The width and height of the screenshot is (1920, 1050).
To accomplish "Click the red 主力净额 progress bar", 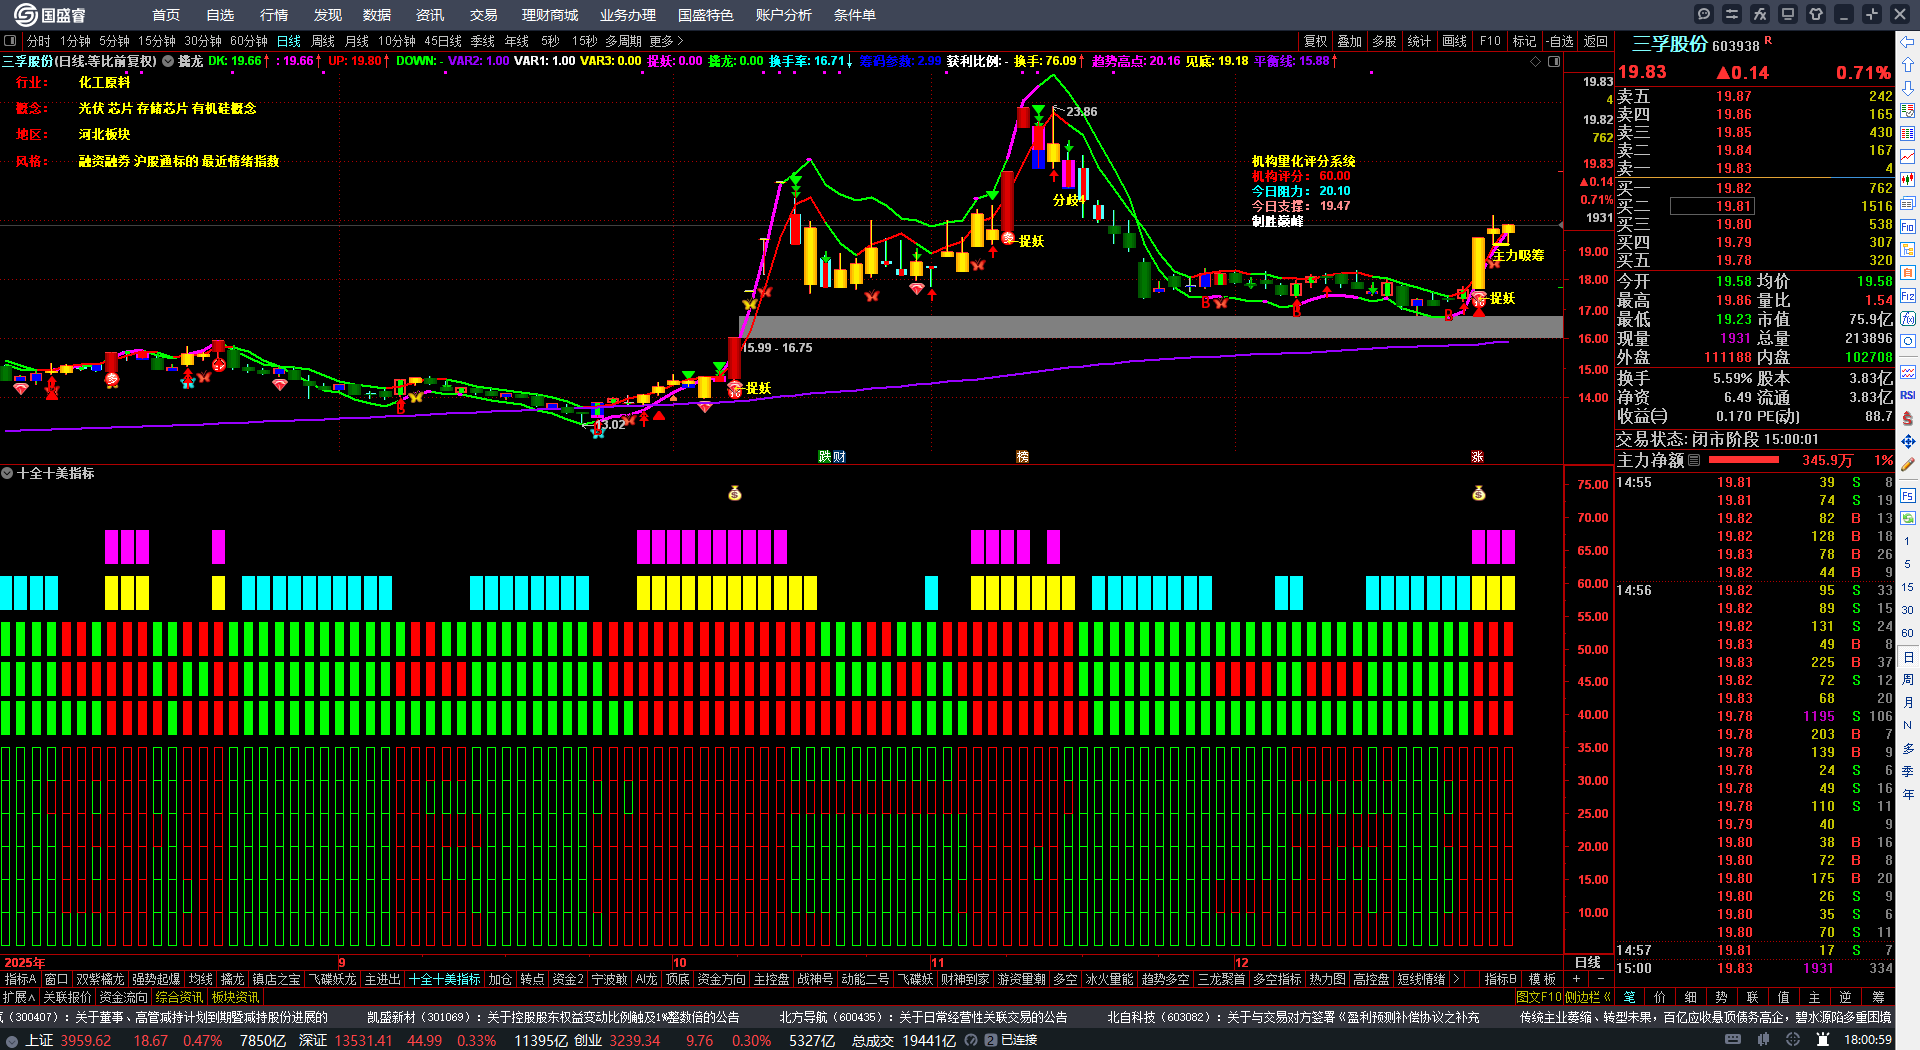I will (x=1744, y=460).
